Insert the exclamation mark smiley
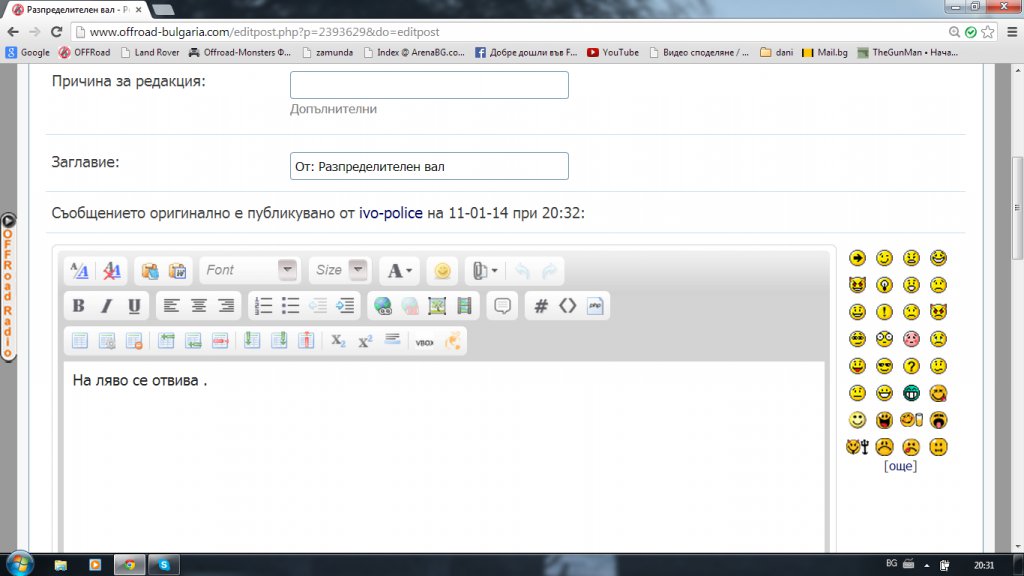The image size is (1024, 576). pyautogui.click(x=884, y=312)
